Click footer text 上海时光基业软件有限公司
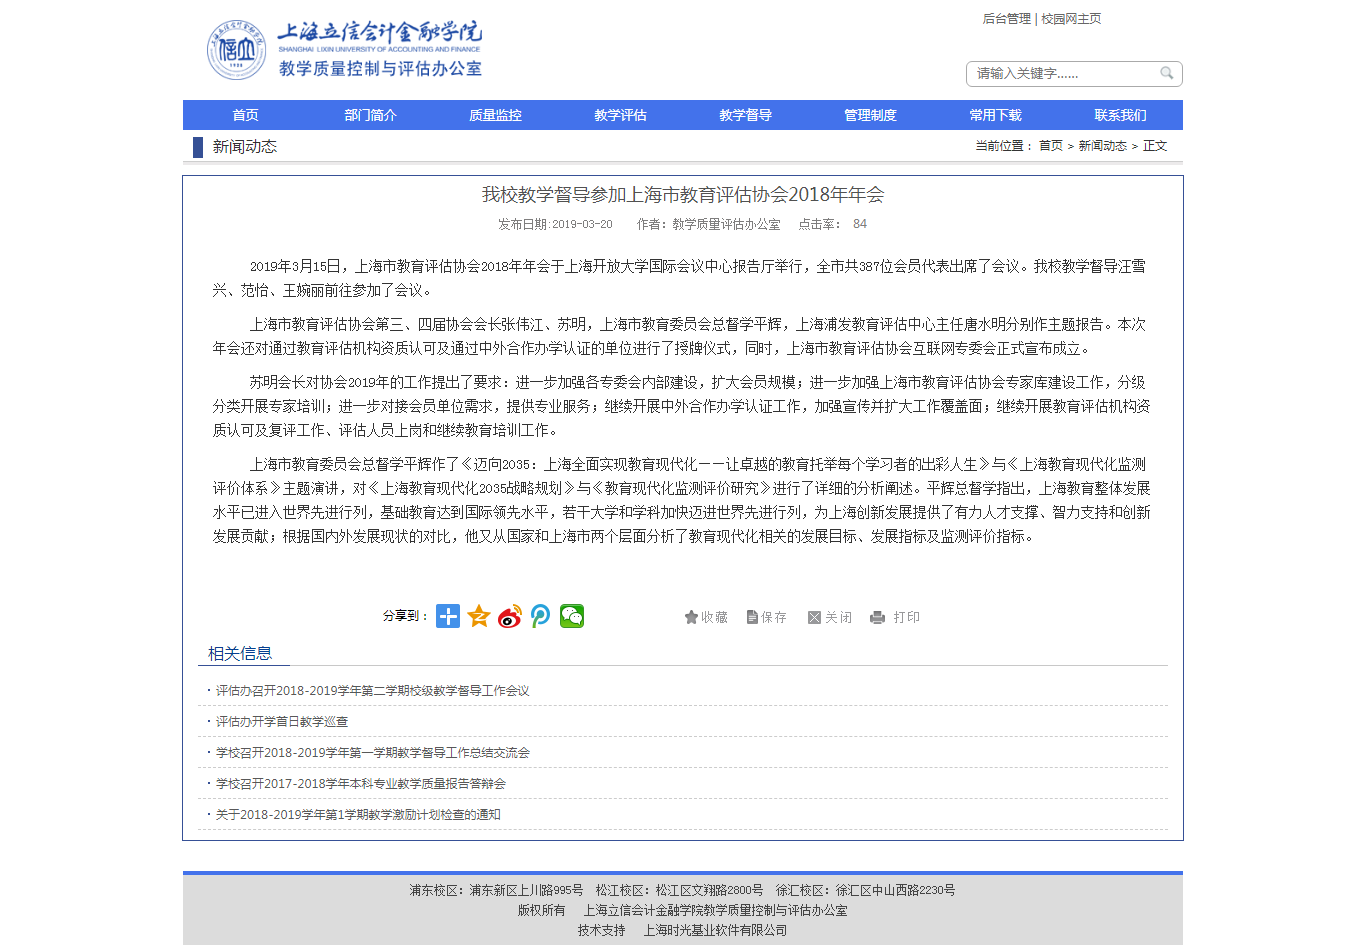Viewport: 1366px width, 945px height. 715,930
